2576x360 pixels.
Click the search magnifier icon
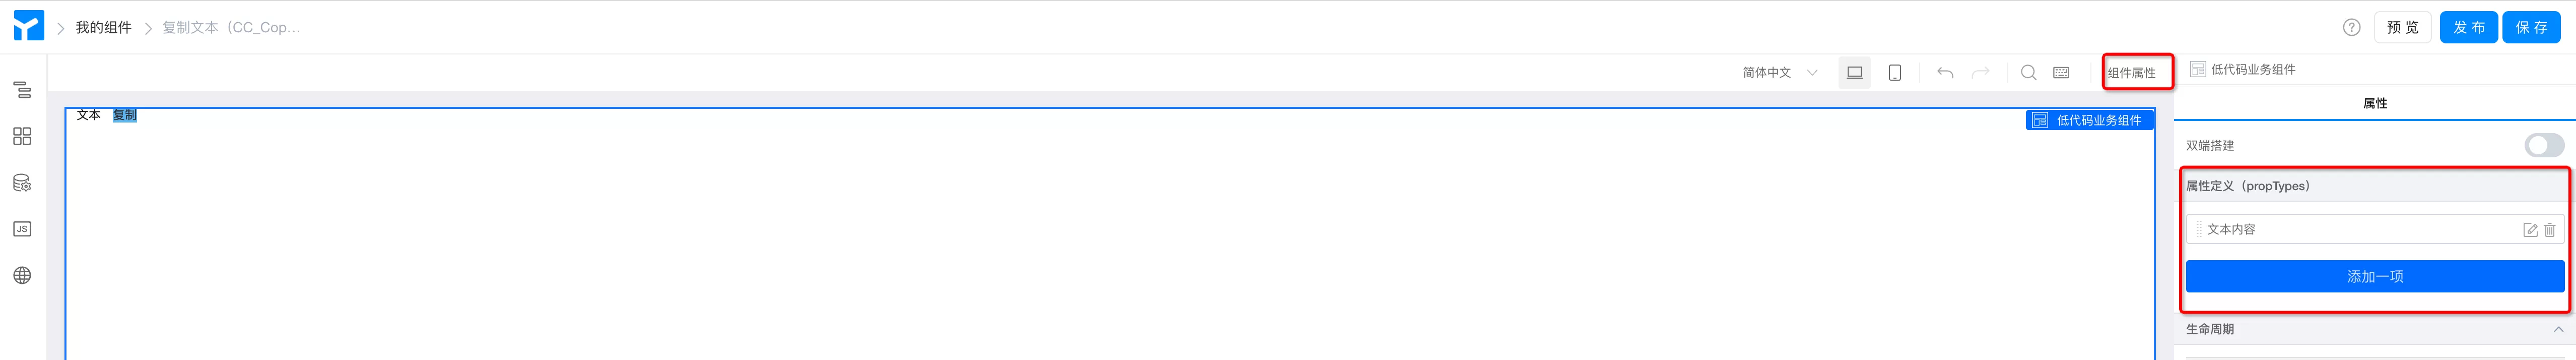tap(2028, 73)
